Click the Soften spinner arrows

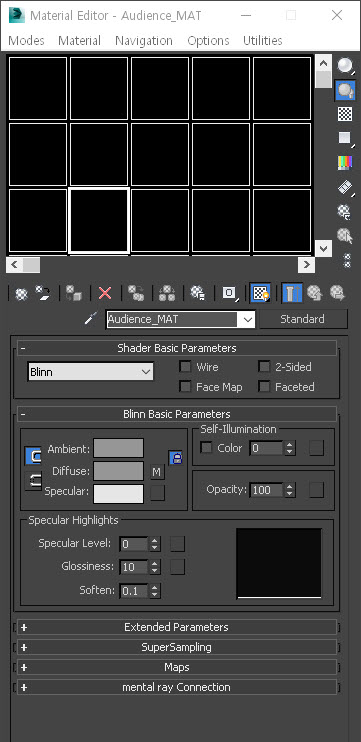click(x=155, y=590)
